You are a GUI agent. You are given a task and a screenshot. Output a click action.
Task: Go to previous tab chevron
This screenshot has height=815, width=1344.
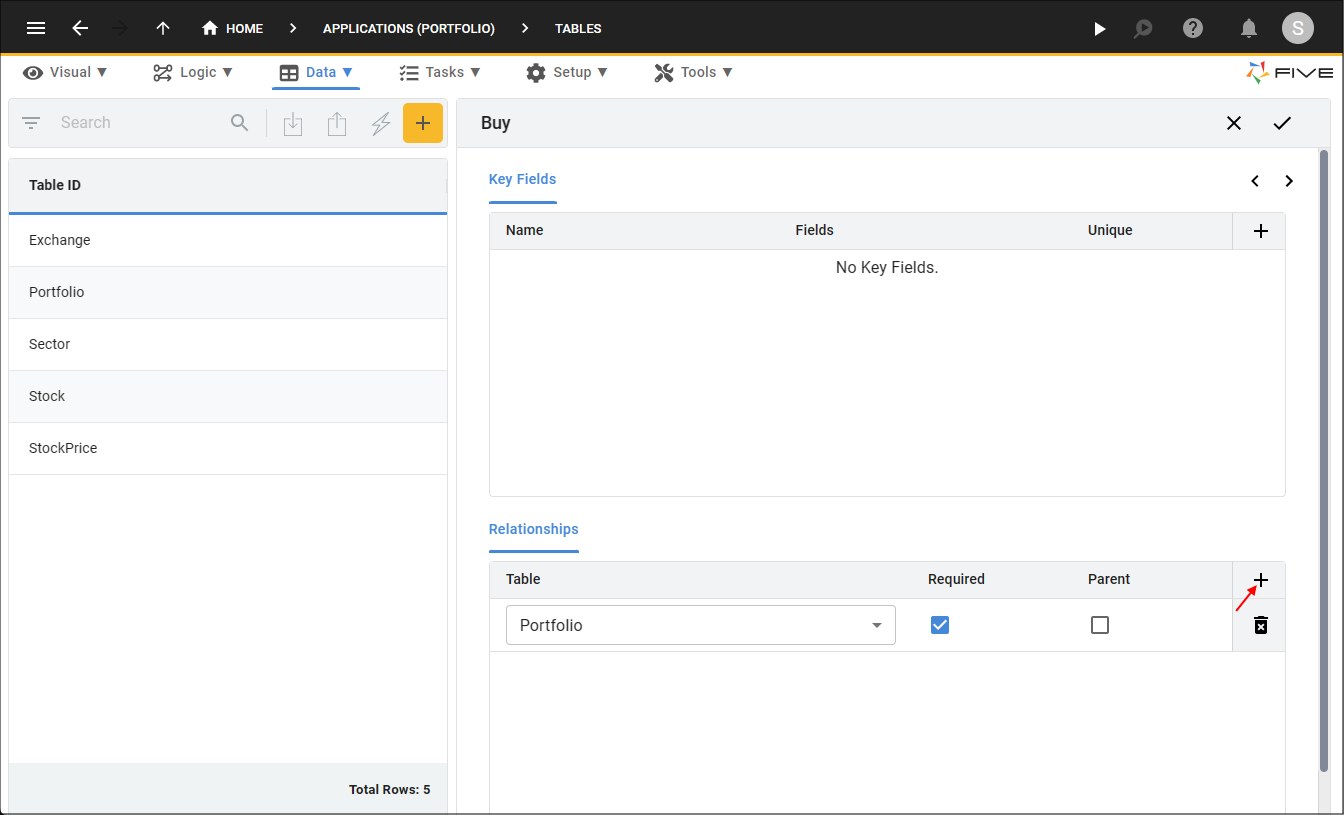pos(1255,181)
